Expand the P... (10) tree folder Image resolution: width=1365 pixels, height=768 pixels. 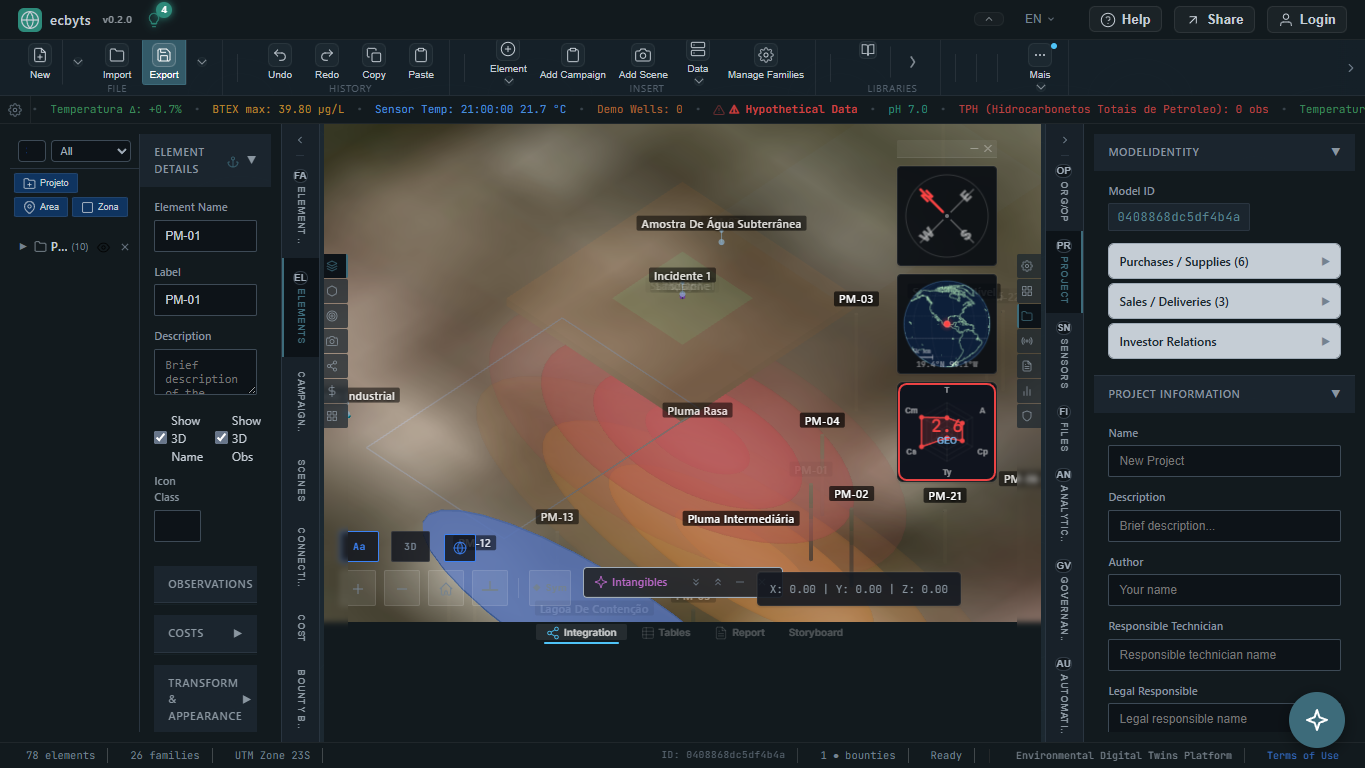pyautogui.click(x=23, y=247)
